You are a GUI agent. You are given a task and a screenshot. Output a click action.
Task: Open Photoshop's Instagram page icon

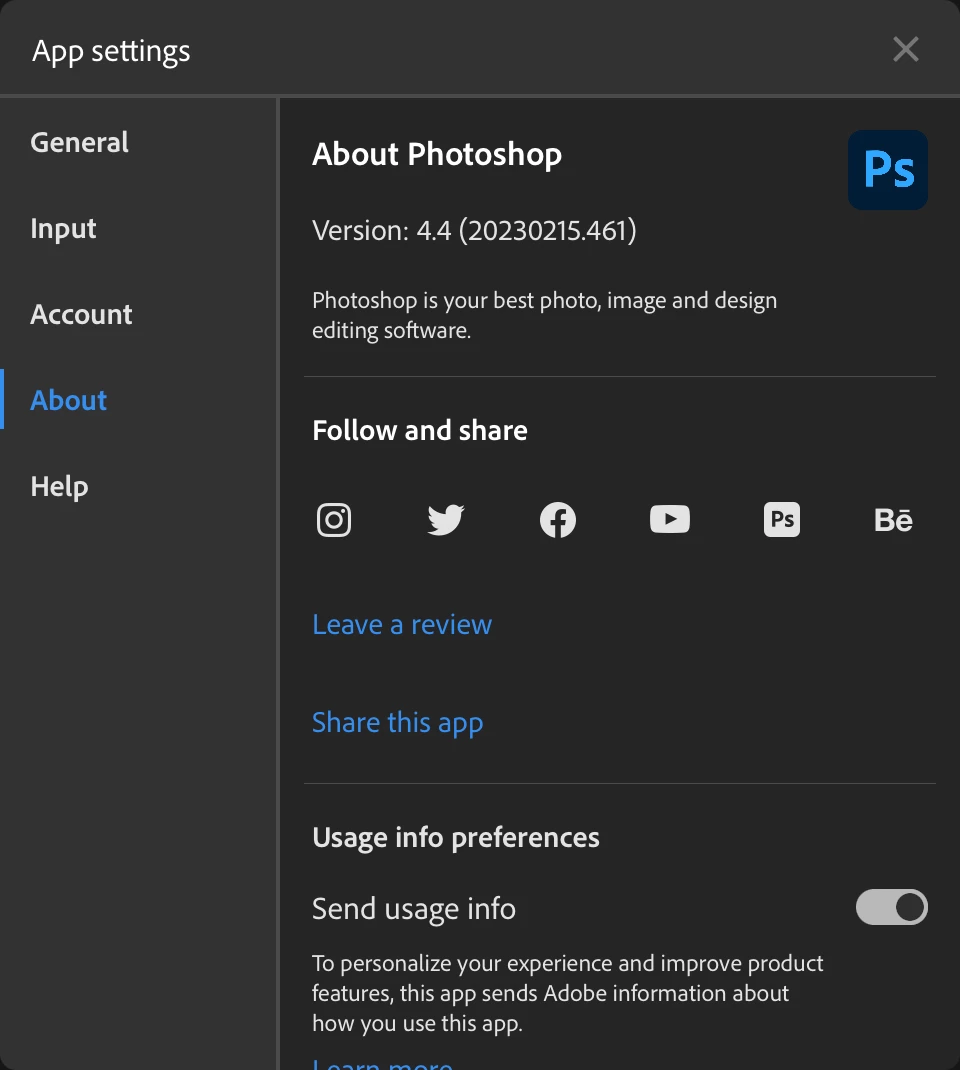point(334,520)
